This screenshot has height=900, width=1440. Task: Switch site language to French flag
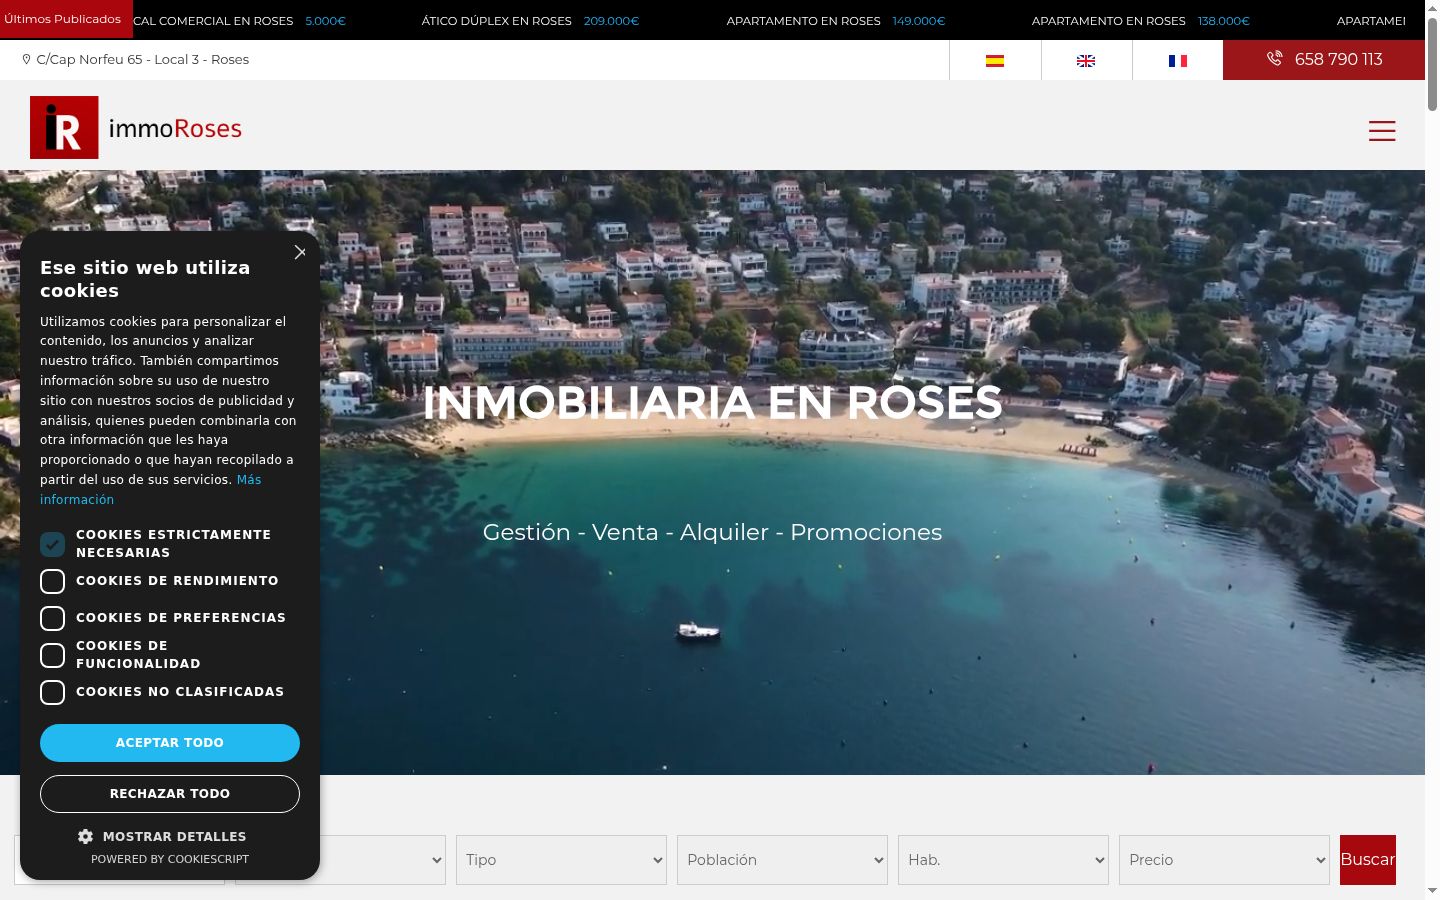click(x=1178, y=60)
